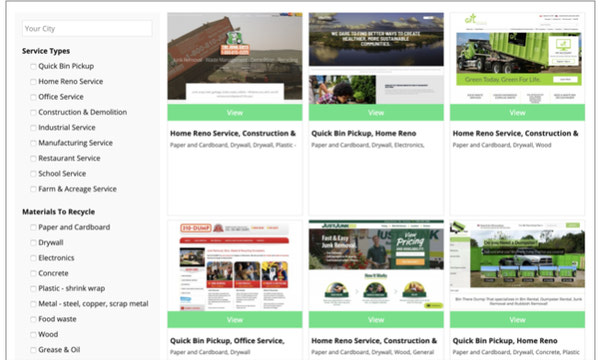
Task: Click 'Paper and Cardboard, Drywall, Electronics,' text
Action: (x=368, y=145)
